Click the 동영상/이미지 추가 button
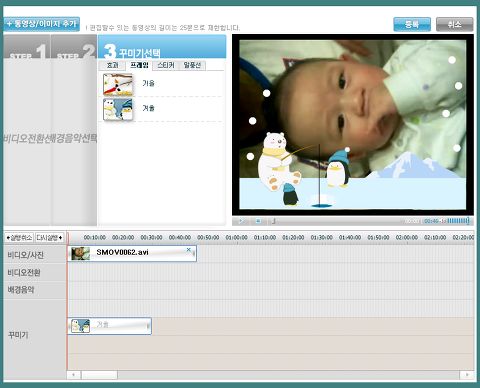The width and height of the screenshot is (480, 388). (42, 24)
